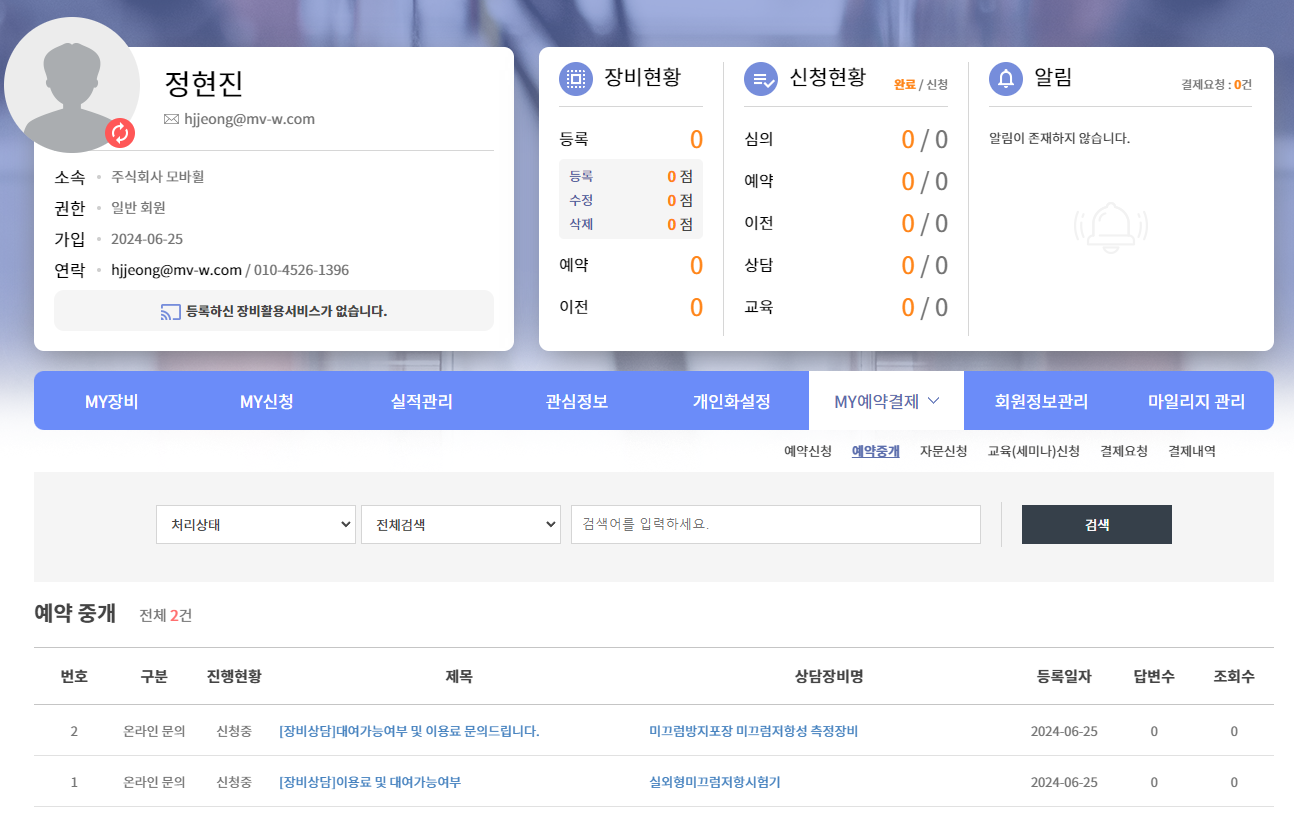Focus the 검색어를 입력하세요 search field
This screenshot has height=822, width=1294.
pyautogui.click(x=775, y=524)
